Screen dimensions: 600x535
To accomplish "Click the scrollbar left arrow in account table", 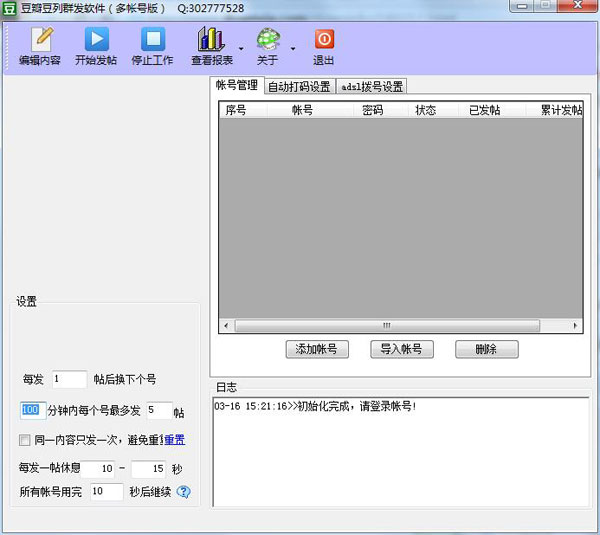I will [x=226, y=326].
